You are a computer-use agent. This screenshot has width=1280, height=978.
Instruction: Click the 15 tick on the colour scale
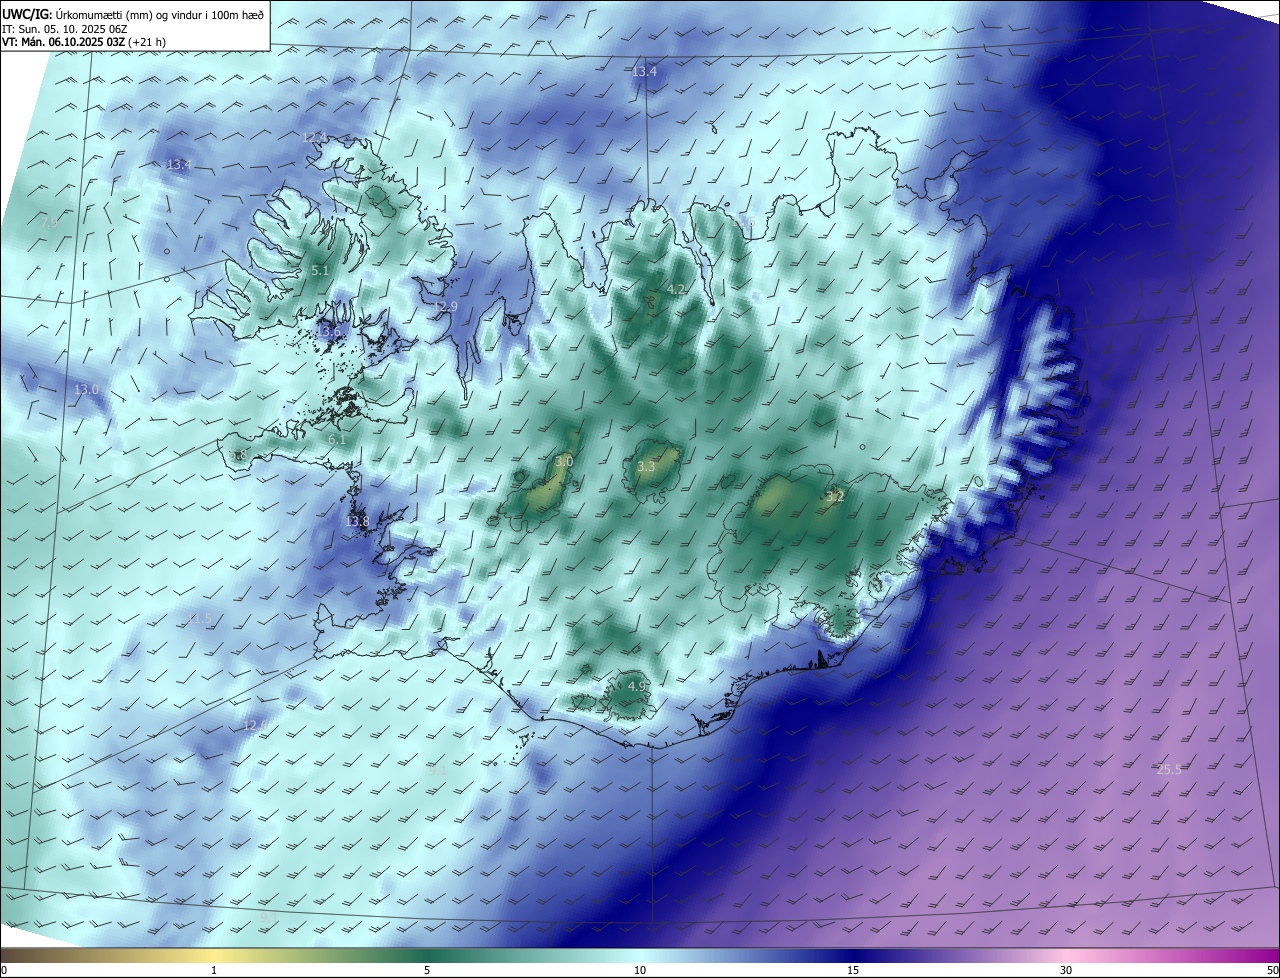[853, 970]
